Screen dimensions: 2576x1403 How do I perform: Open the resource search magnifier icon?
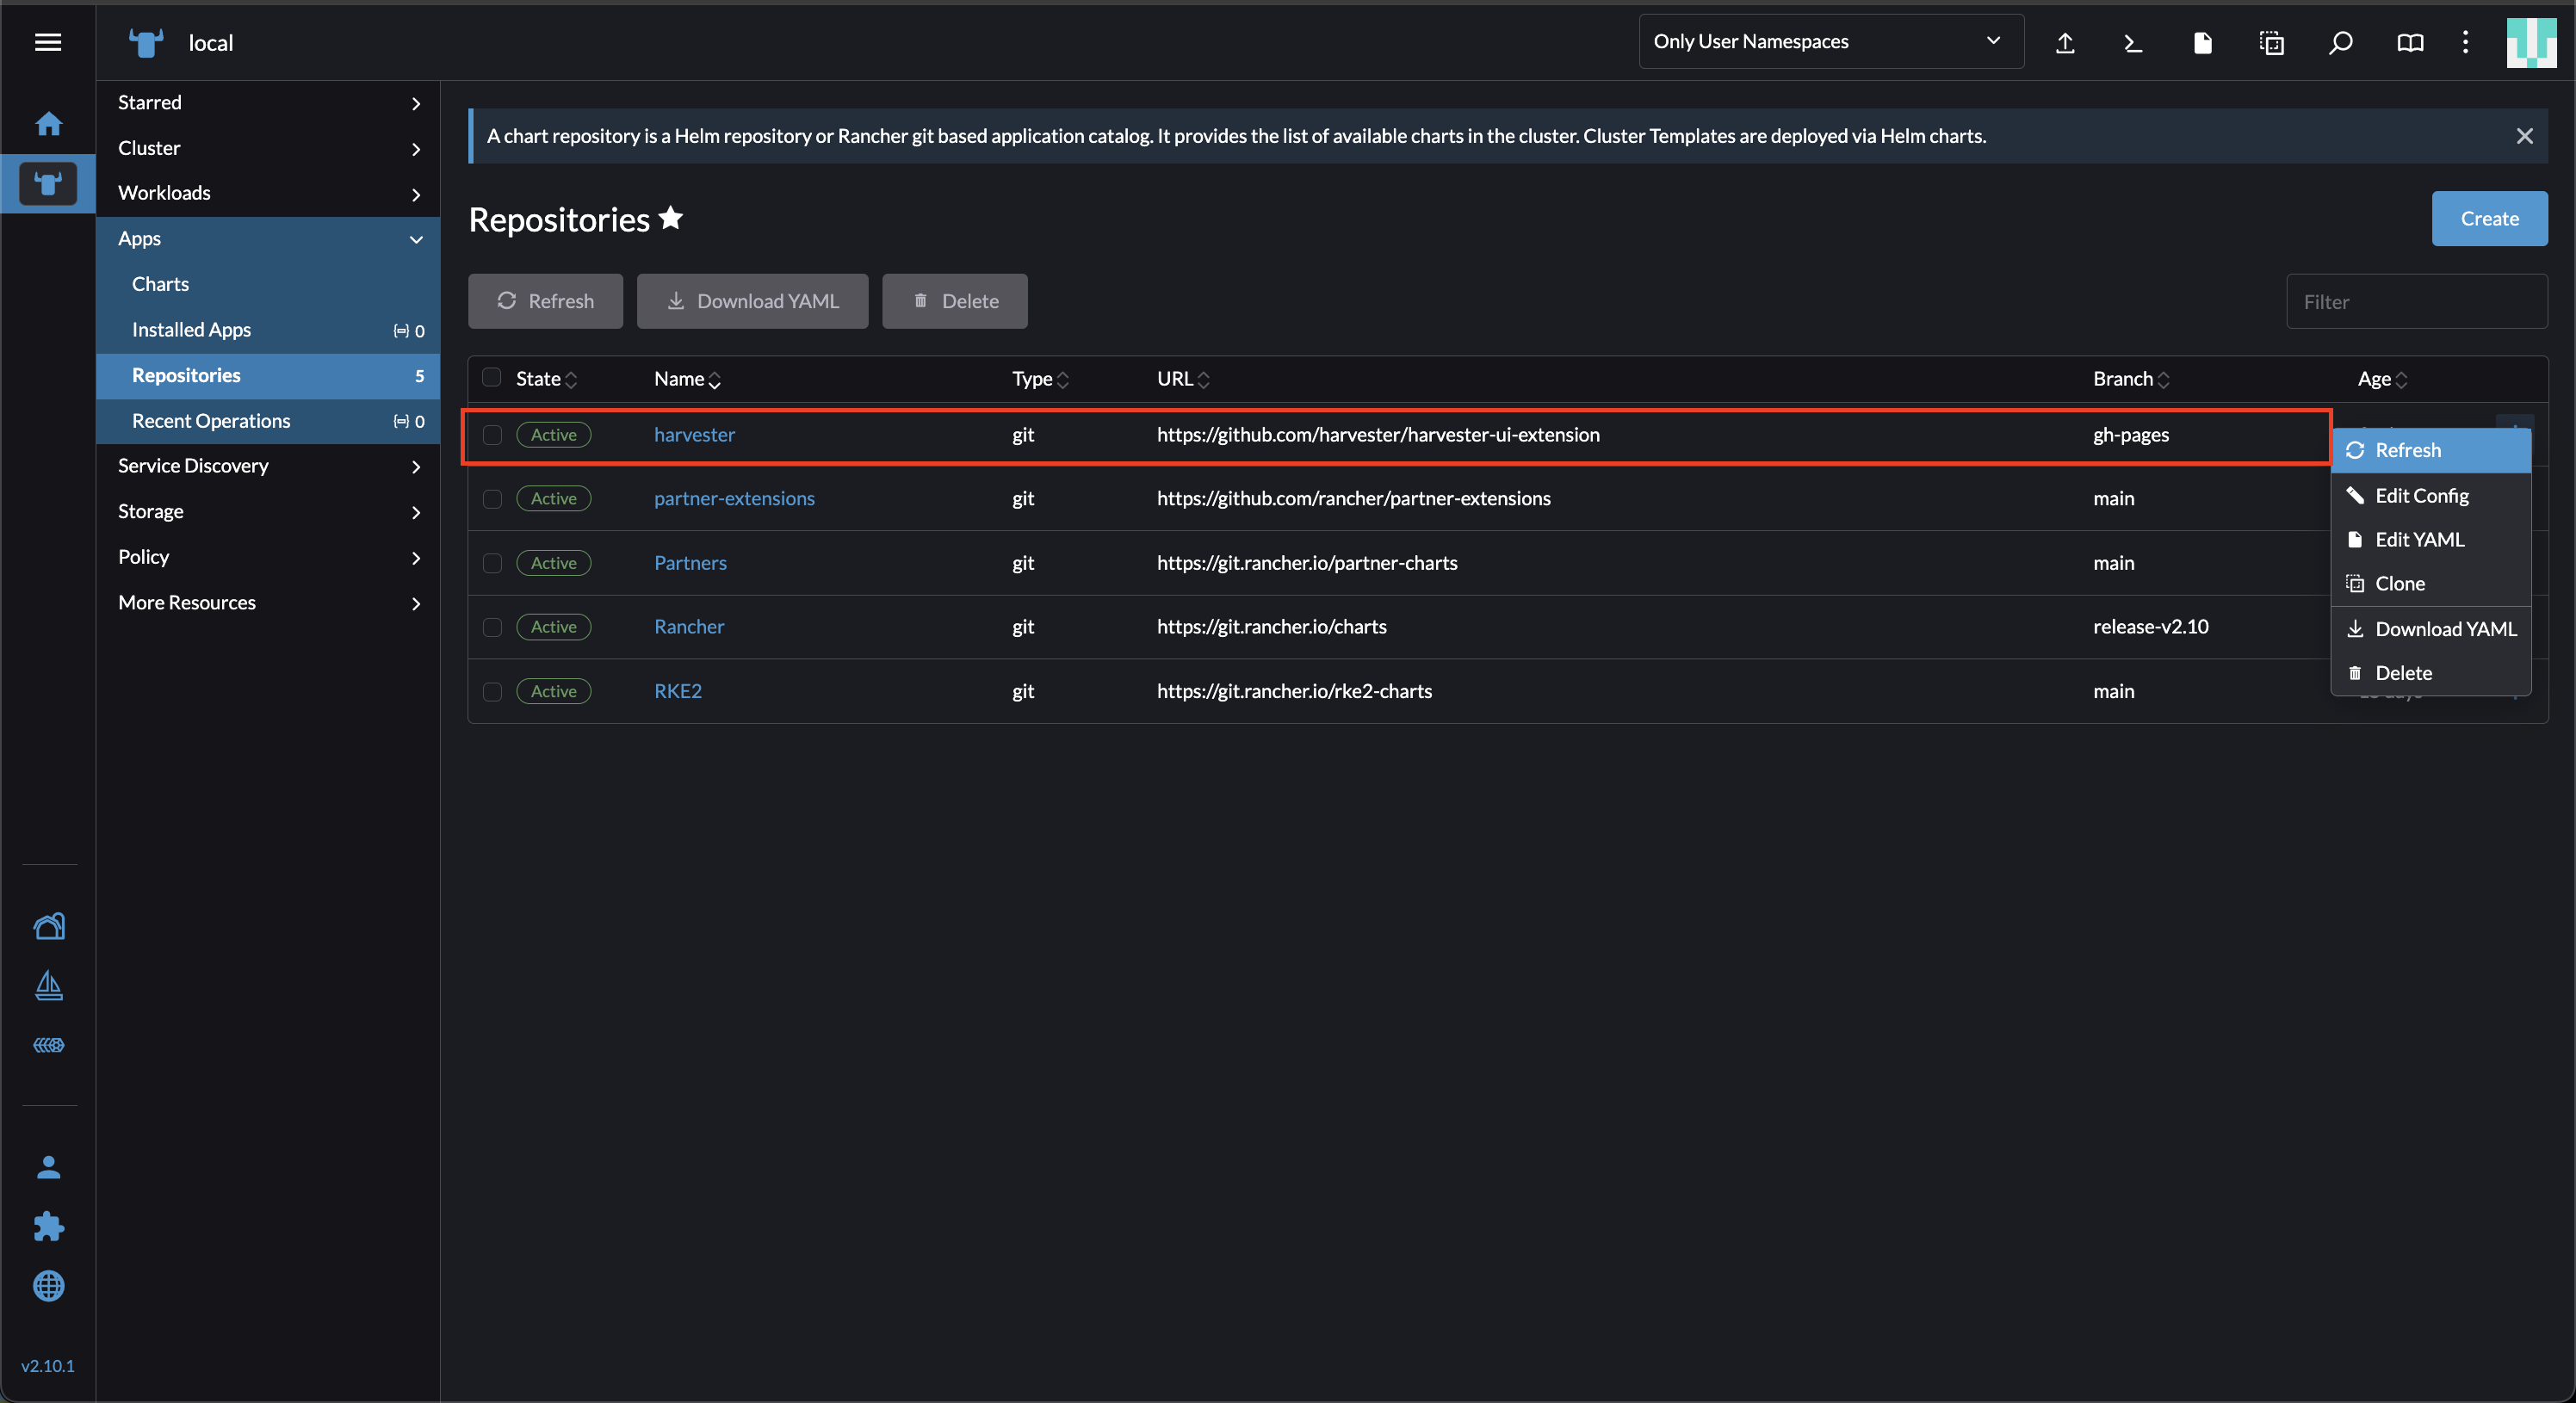[x=2340, y=42]
